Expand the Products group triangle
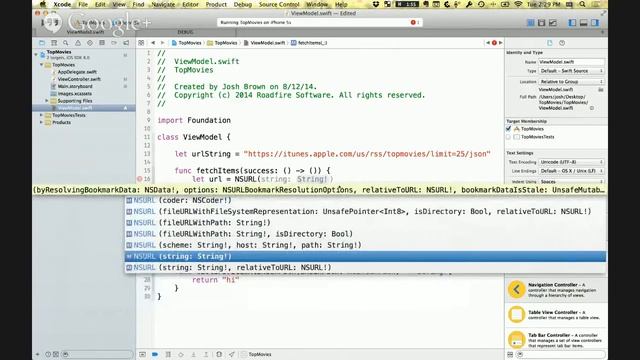The image size is (640, 360). [41, 122]
